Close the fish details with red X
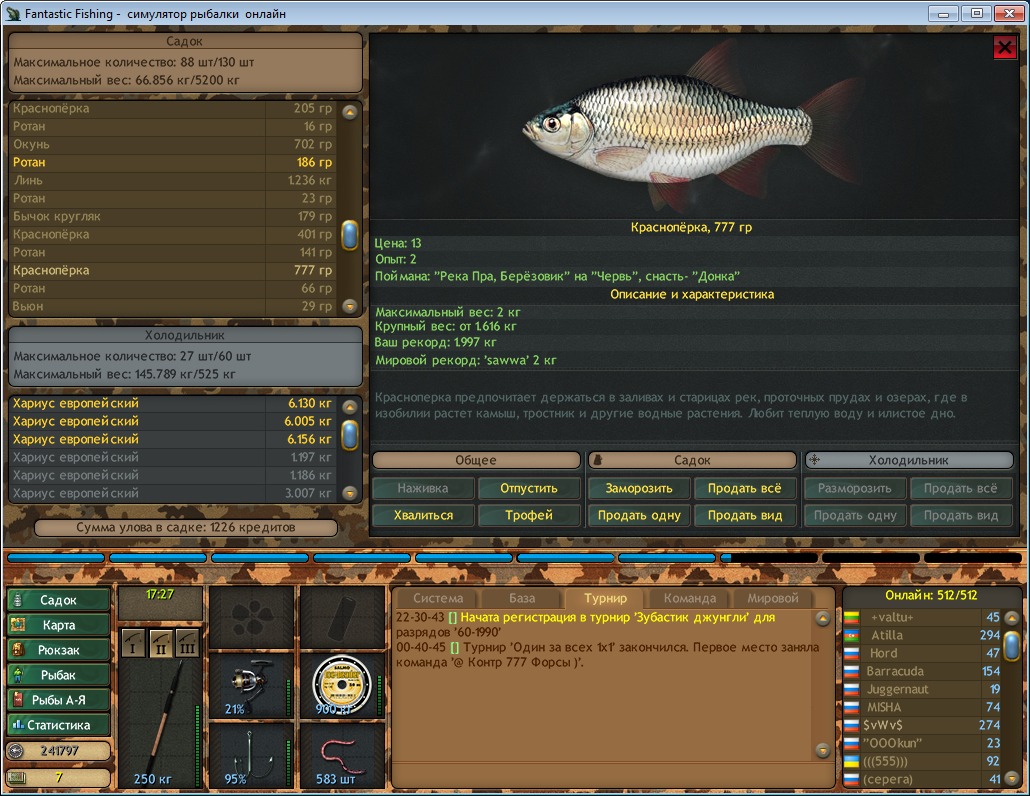Viewport: 1030px width, 796px height. coord(1004,48)
